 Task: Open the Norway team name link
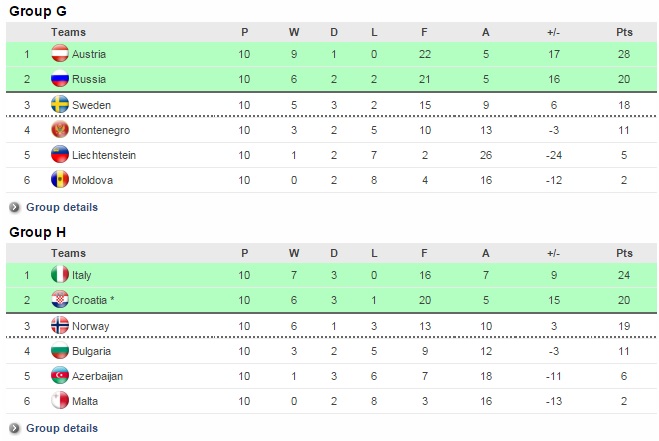click(91, 326)
